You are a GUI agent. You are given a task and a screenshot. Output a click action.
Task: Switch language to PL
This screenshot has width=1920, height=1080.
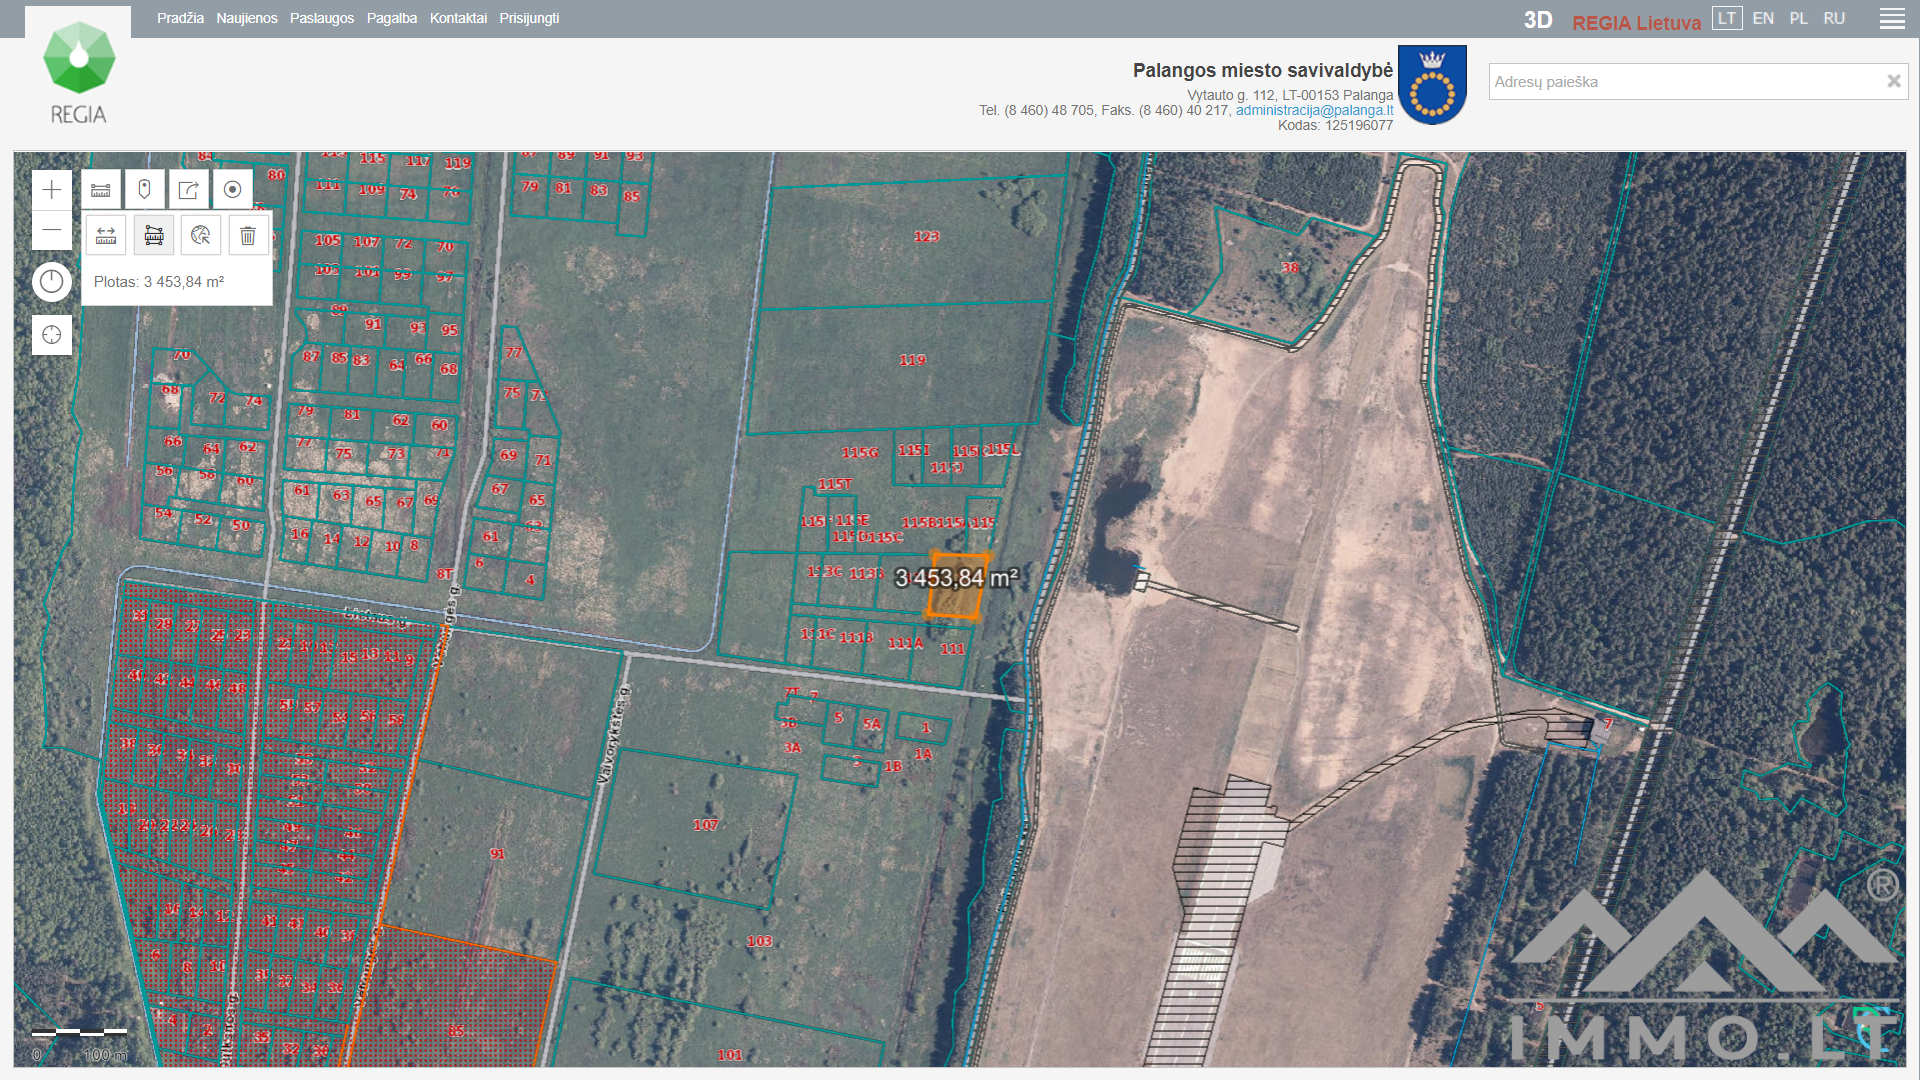1799,18
